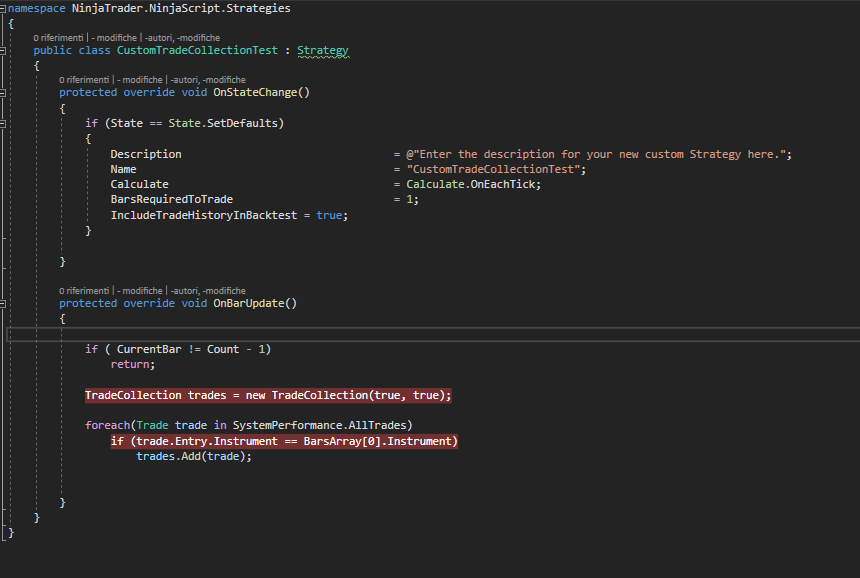Click 'public' keyword of class declaration
860x578 pixels.
coord(53,50)
